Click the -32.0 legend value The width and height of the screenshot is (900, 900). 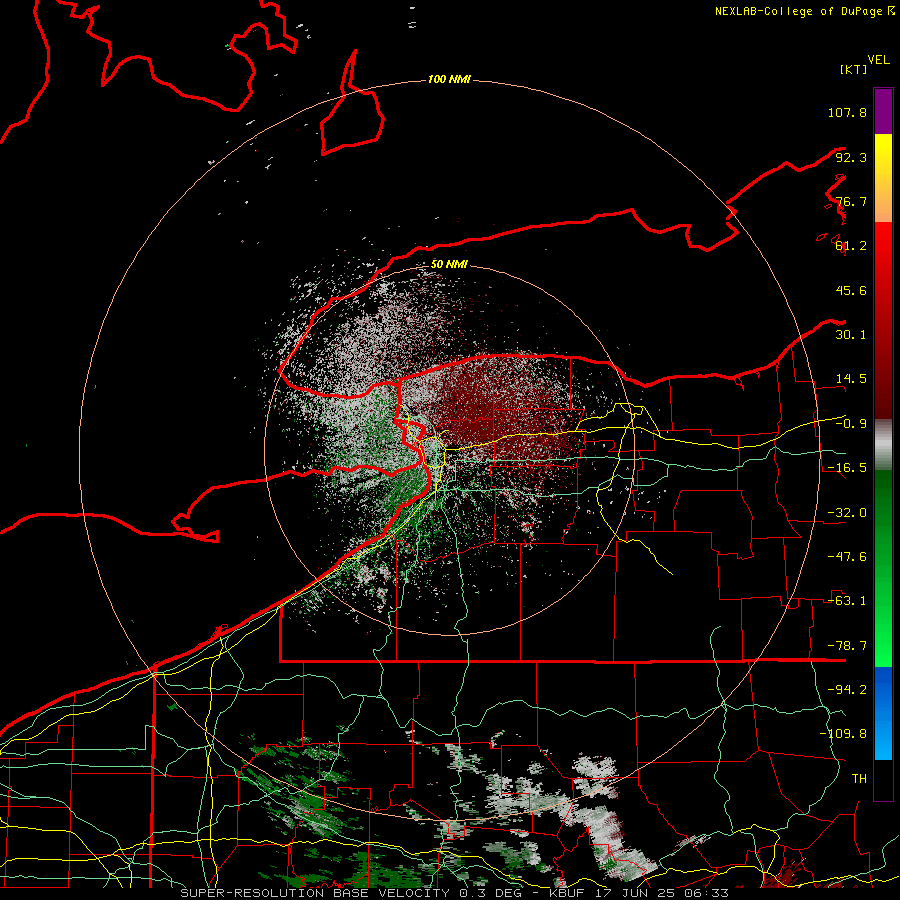point(847,513)
